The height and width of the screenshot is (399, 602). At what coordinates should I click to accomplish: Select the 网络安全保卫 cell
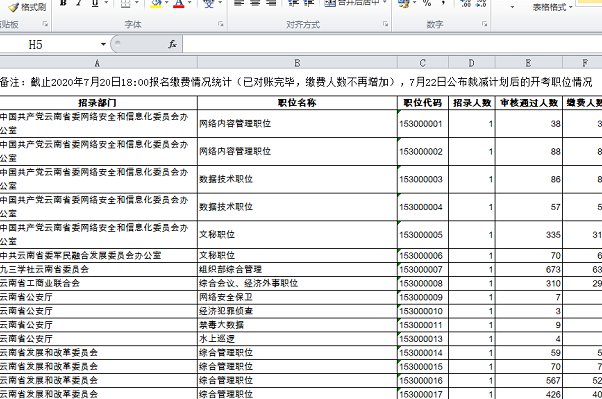[297, 297]
